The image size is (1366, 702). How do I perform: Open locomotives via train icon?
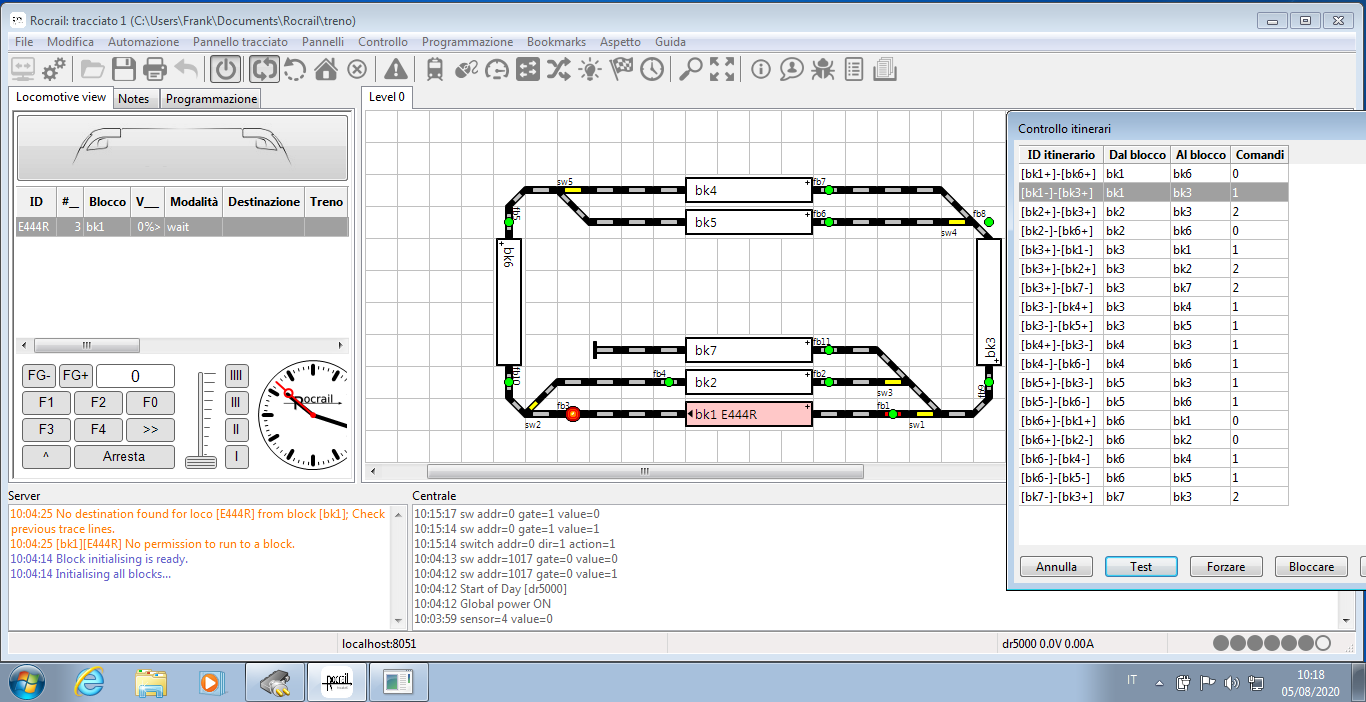(435, 69)
